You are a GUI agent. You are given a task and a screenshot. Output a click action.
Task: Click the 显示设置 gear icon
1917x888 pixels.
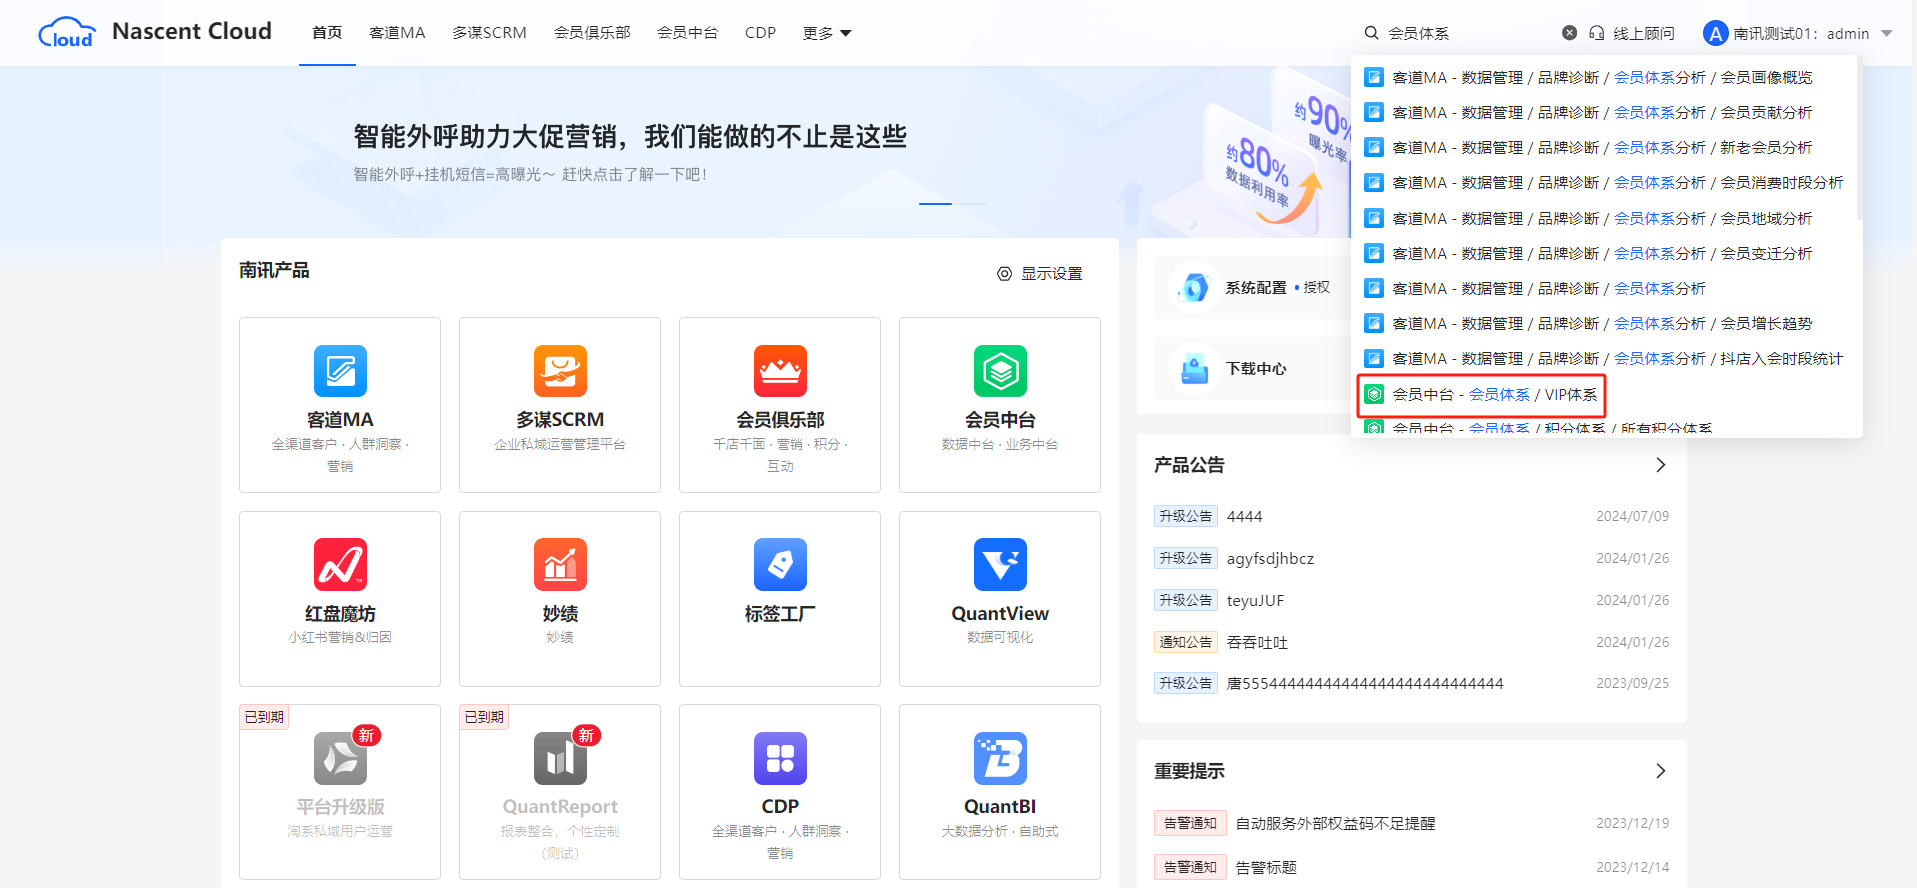[x=1004, y=273]
